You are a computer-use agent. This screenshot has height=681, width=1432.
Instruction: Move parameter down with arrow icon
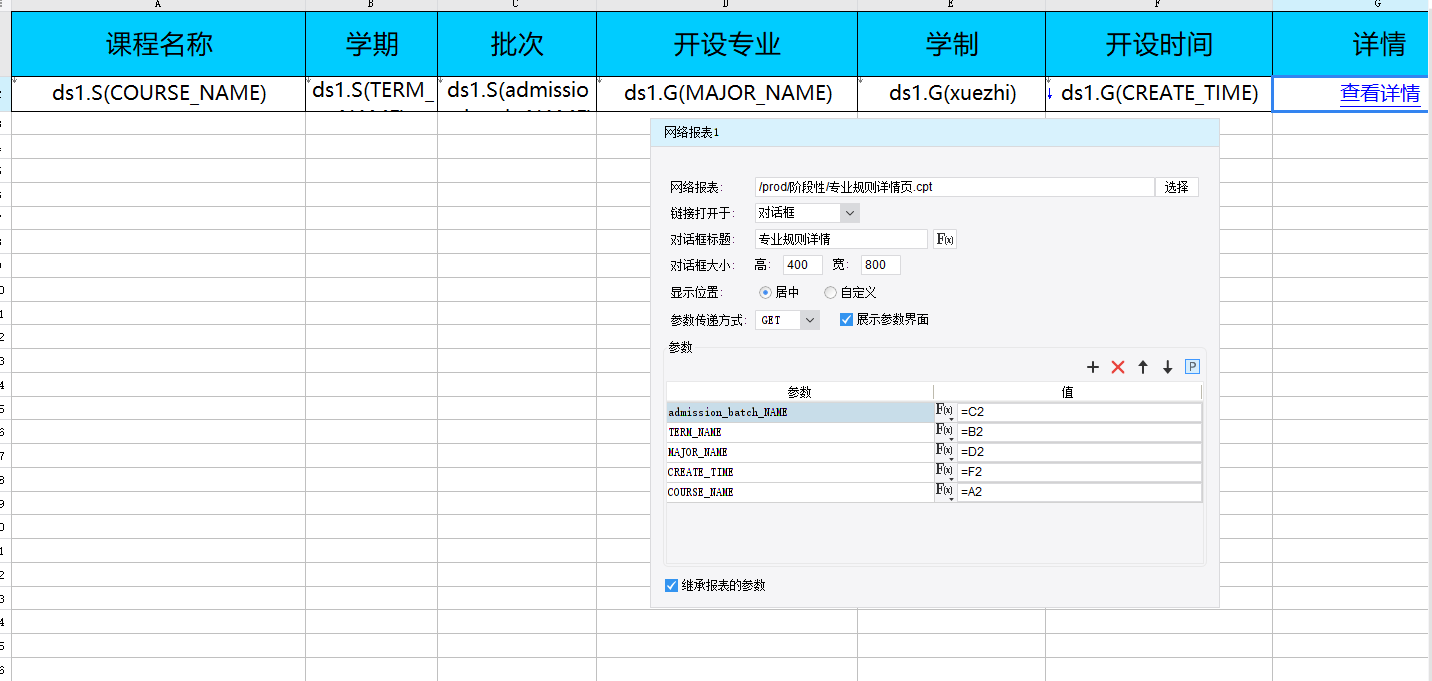(x=1167, y=367)
